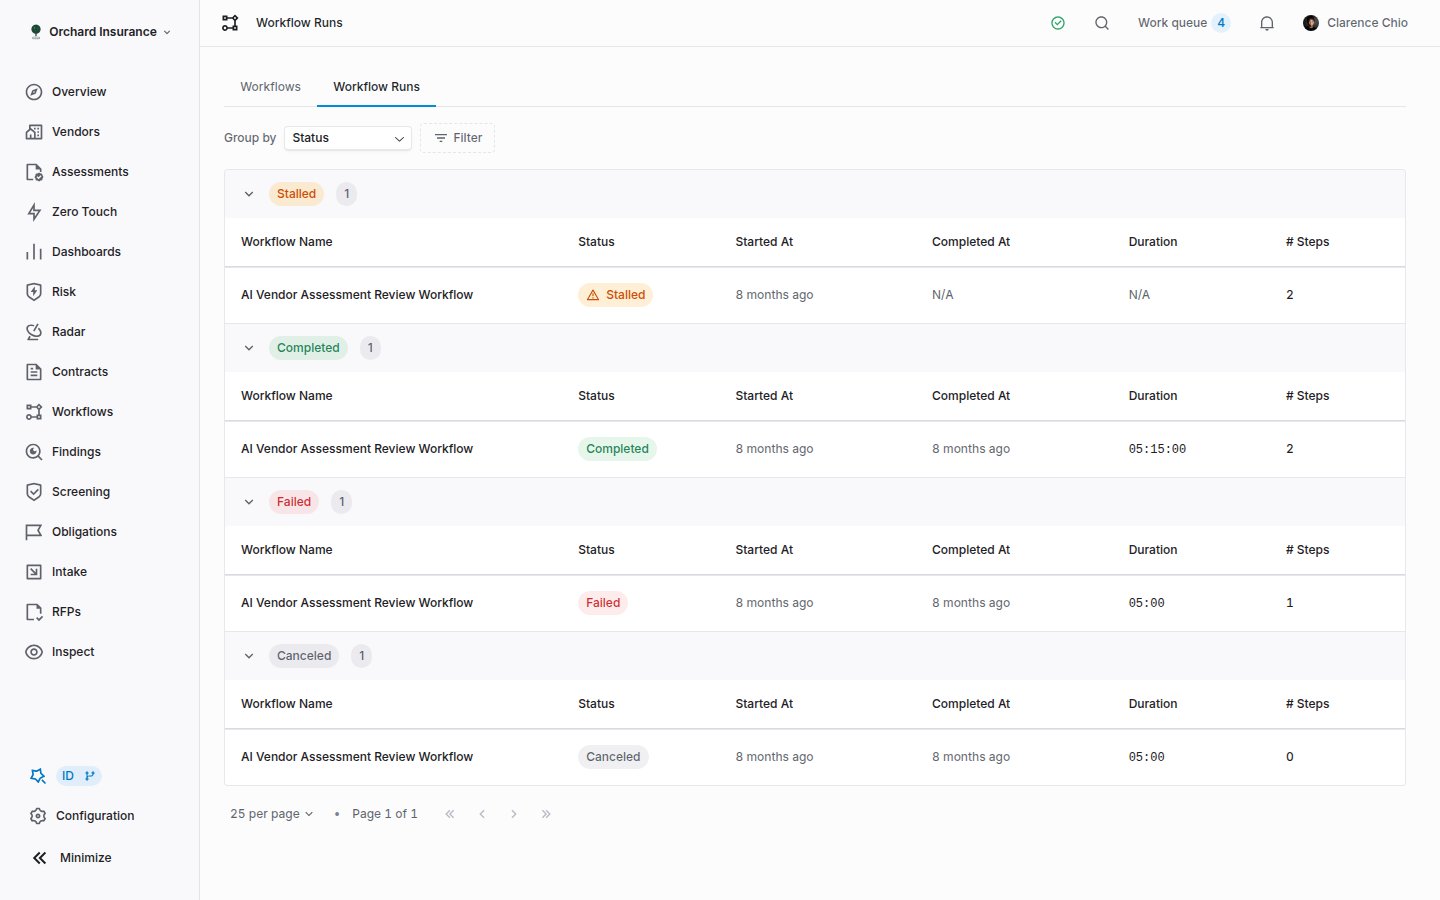The image size is (1440, 900).
Task: Open the Vendors section icon
Action: click(x=34, y=132)
